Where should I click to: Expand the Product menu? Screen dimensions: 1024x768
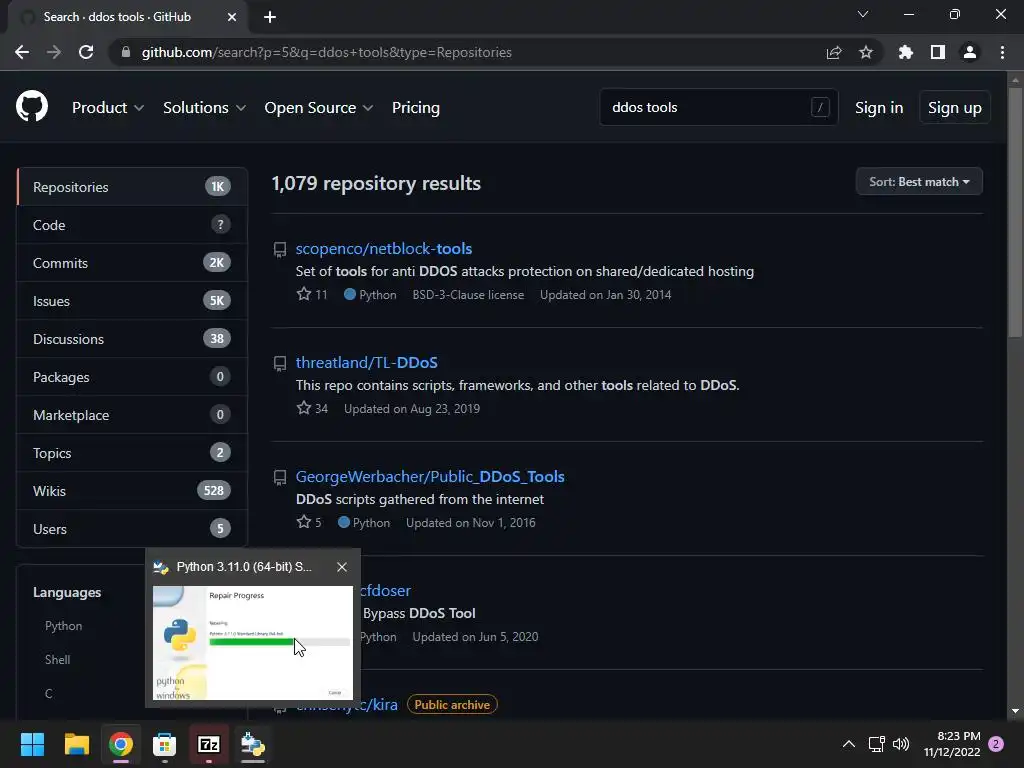(108, 108)
